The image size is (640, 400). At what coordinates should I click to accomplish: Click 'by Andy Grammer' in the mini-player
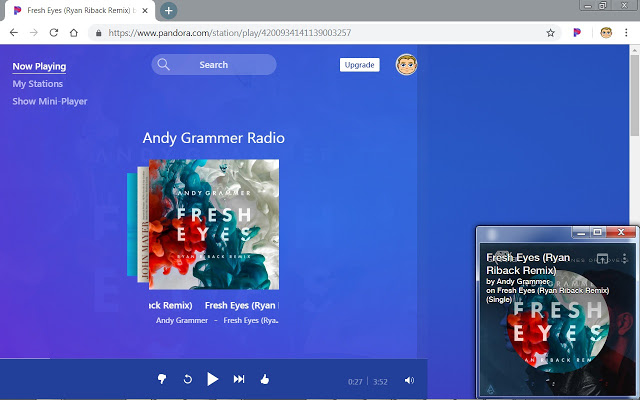(x=518, y=281)
